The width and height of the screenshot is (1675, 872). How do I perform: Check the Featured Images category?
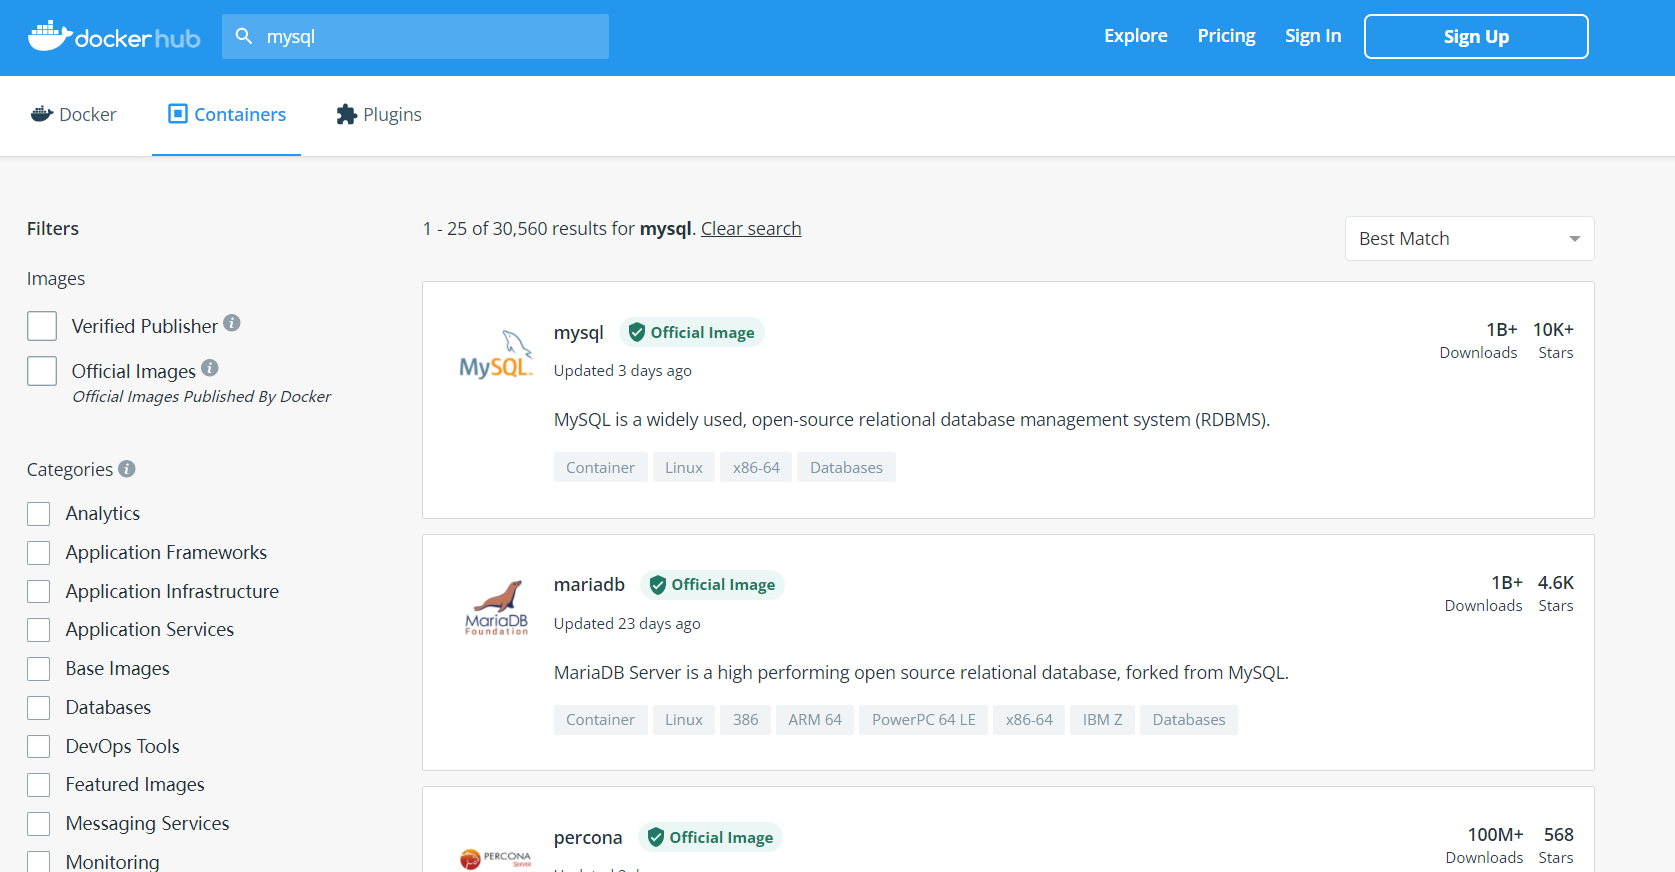click(38, 785)
